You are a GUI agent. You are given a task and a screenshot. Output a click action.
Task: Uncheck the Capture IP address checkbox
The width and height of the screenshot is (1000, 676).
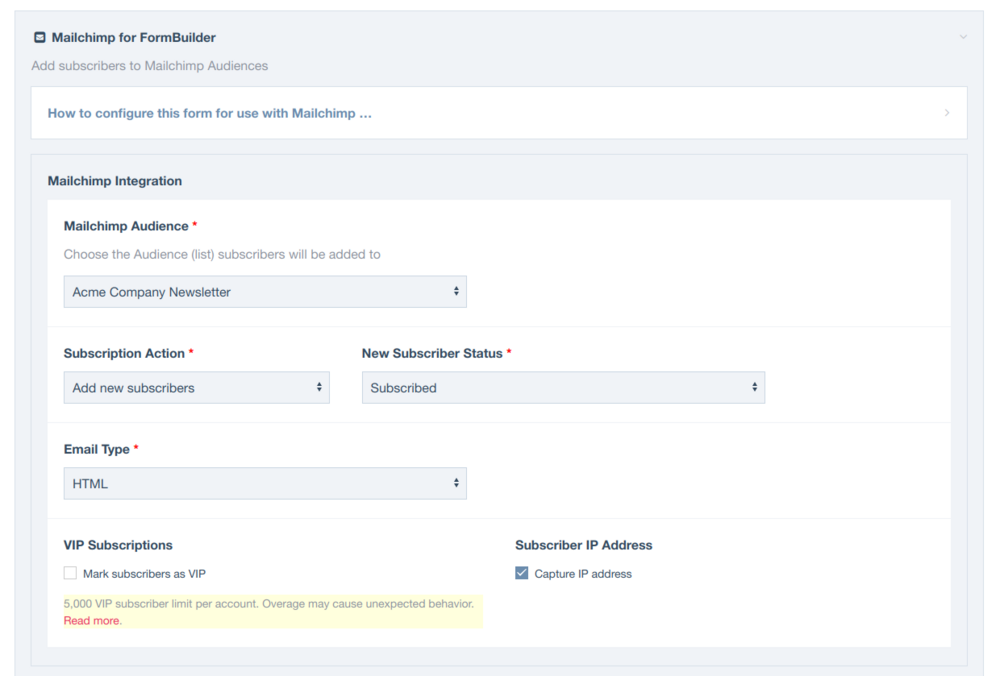click(x=521, y=573)
